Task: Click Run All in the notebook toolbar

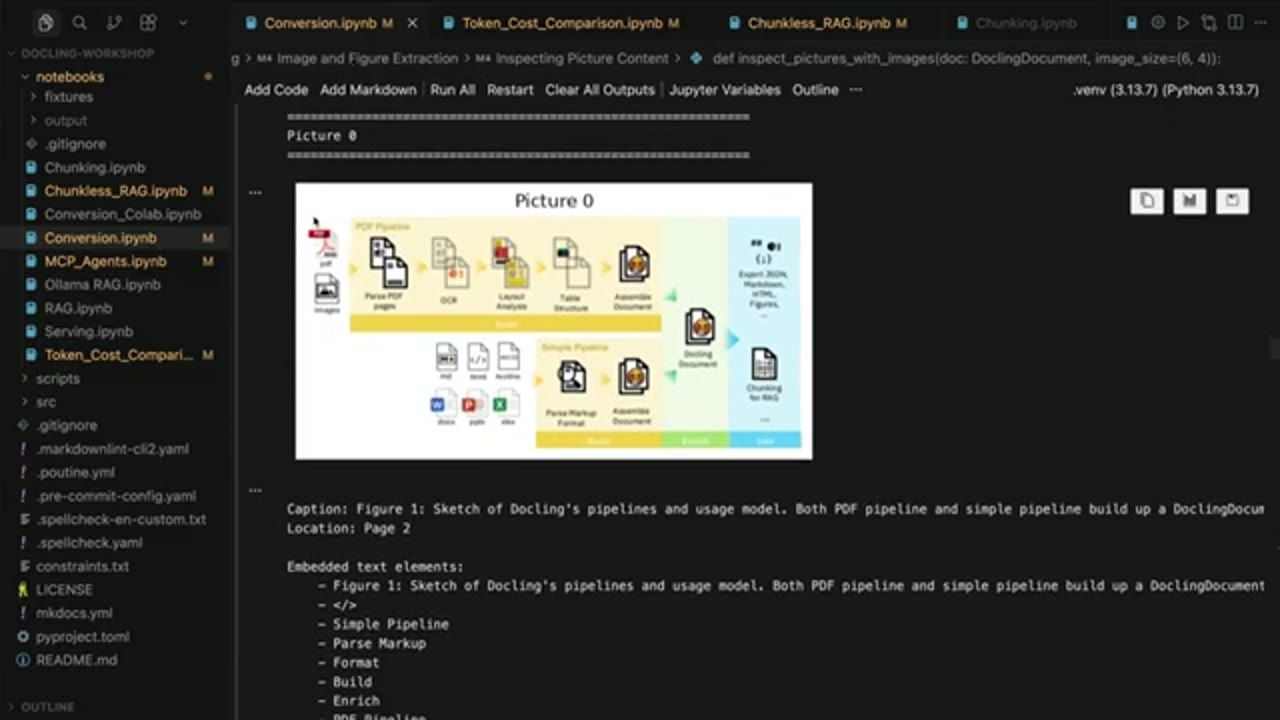Action: (453, 89)
